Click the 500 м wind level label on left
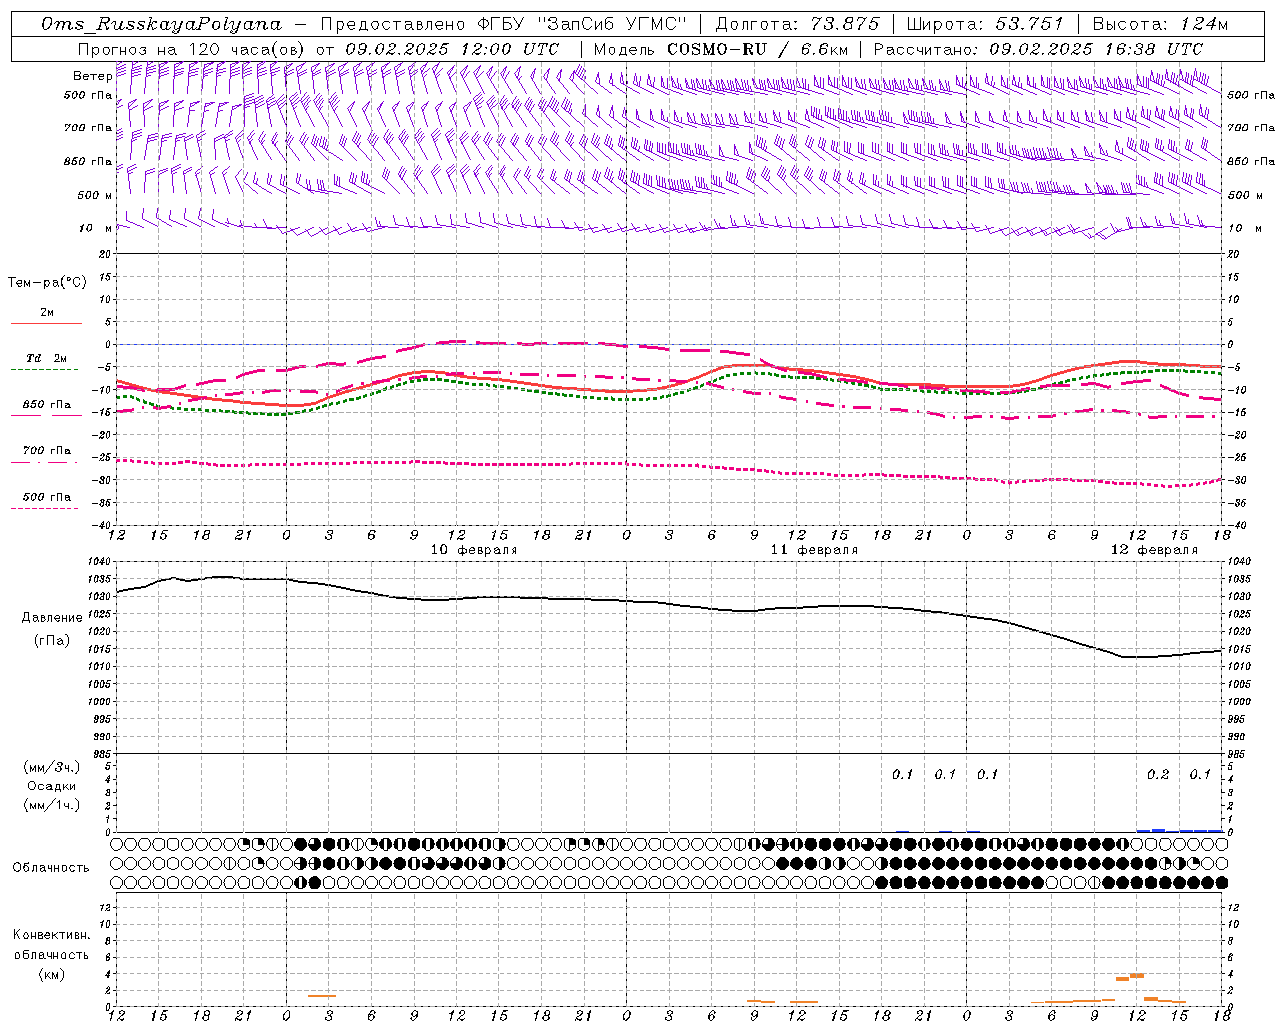Viewport: 1280px width, 1024px height. pyautogui.click(x=95, y=195)
